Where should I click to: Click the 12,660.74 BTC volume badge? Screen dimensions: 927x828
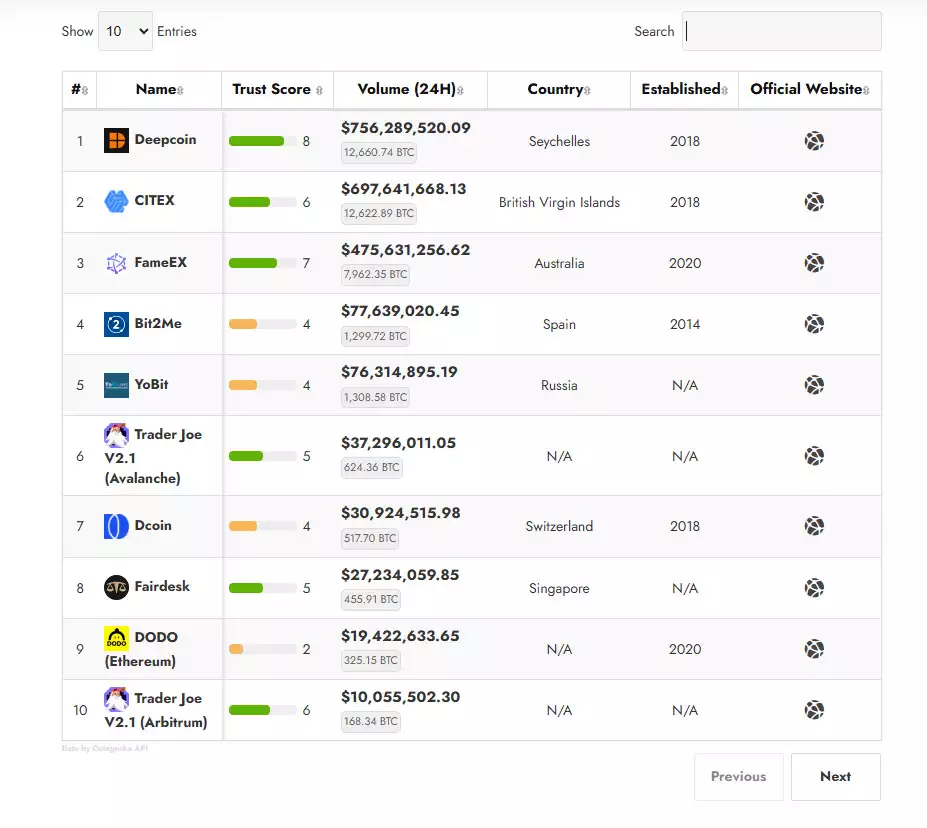point(379,152)
